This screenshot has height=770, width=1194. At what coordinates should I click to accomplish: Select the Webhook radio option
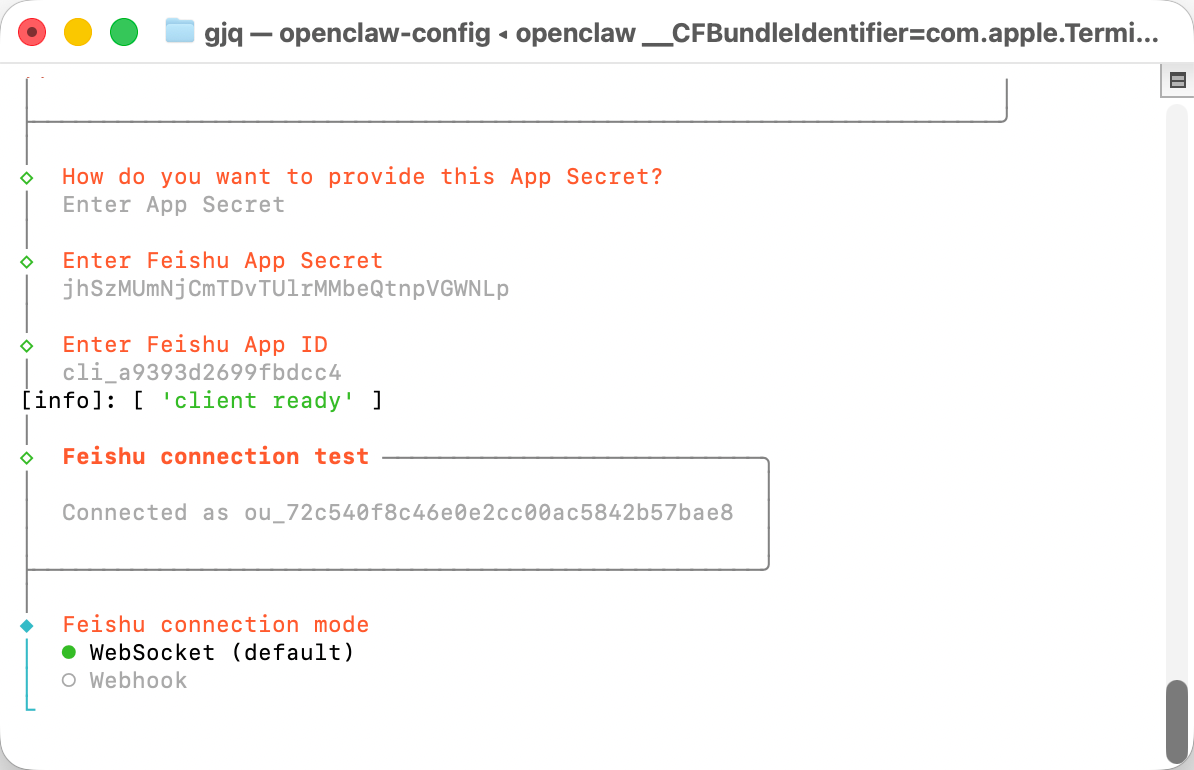click(69, 680)
